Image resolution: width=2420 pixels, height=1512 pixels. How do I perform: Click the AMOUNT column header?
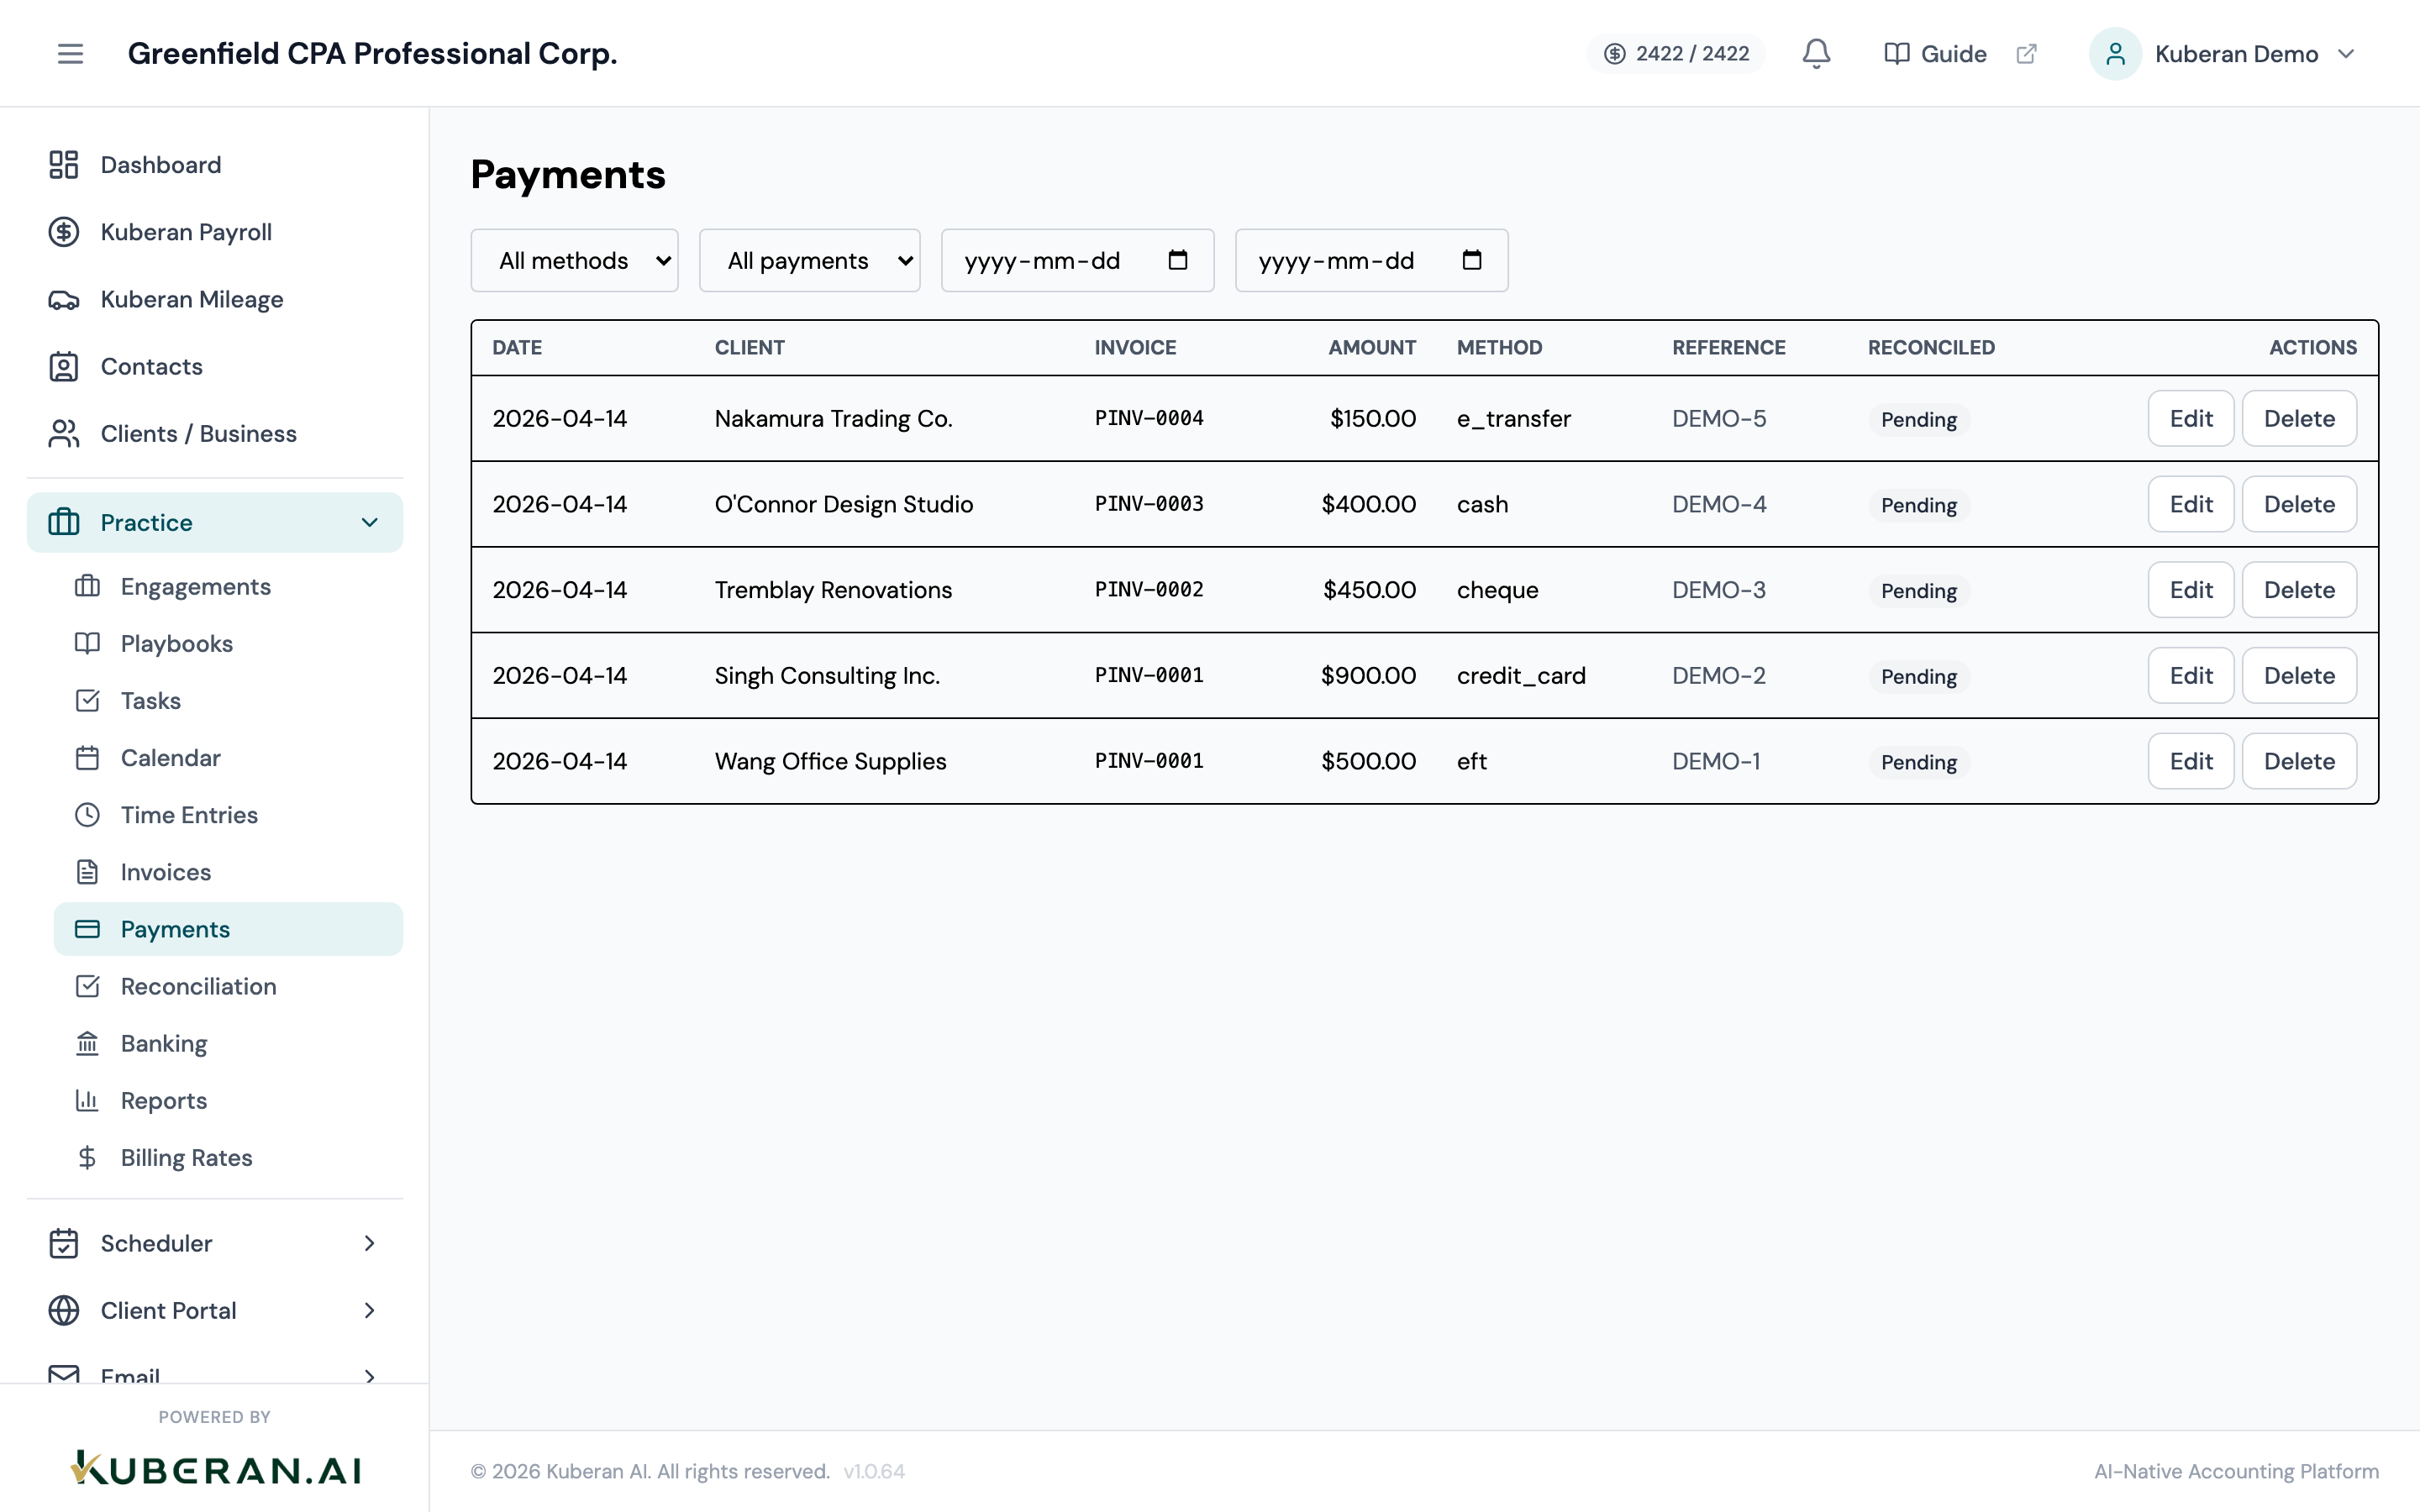(x=1371, y=347)
